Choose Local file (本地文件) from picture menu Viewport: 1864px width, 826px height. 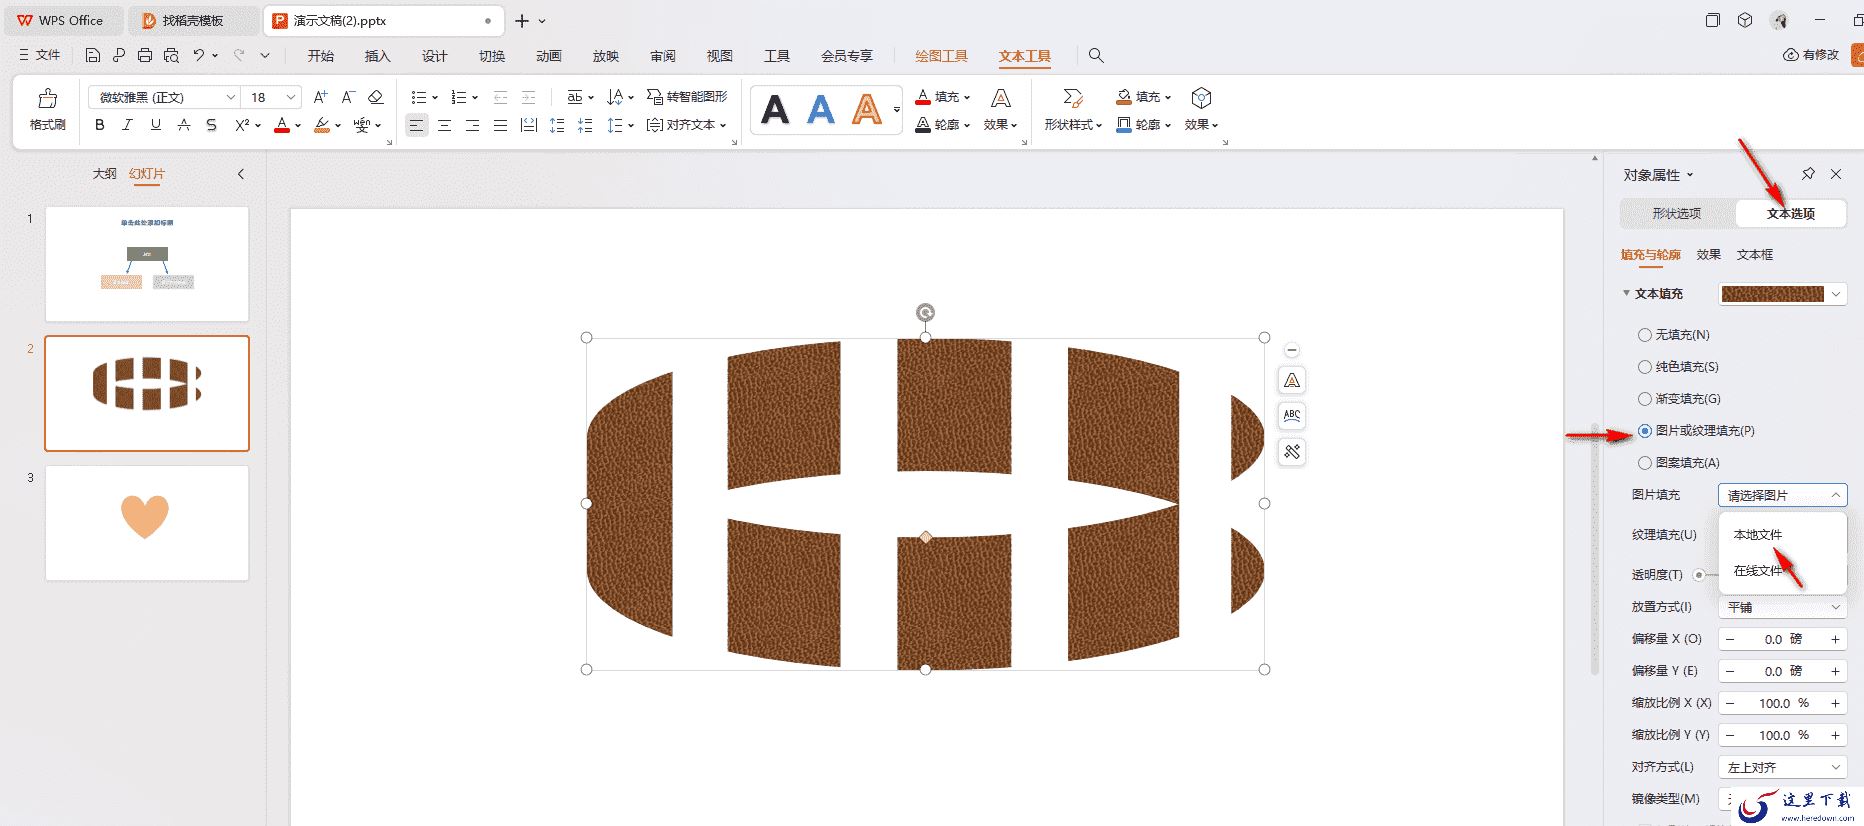click(x=1758, y=535)
